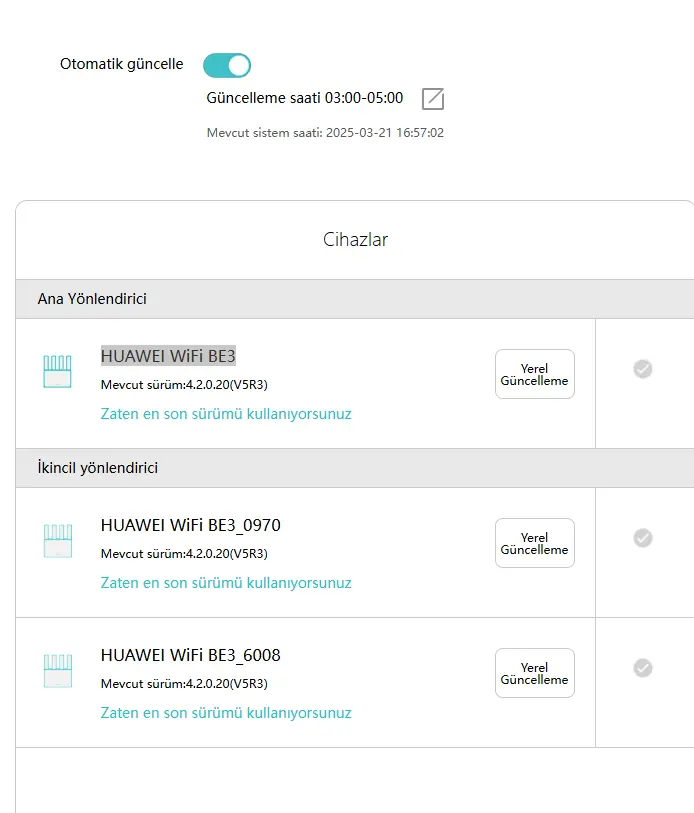
Task: Open Yerel Güncelleme for BE3_6008
Action: pos(535,673)
